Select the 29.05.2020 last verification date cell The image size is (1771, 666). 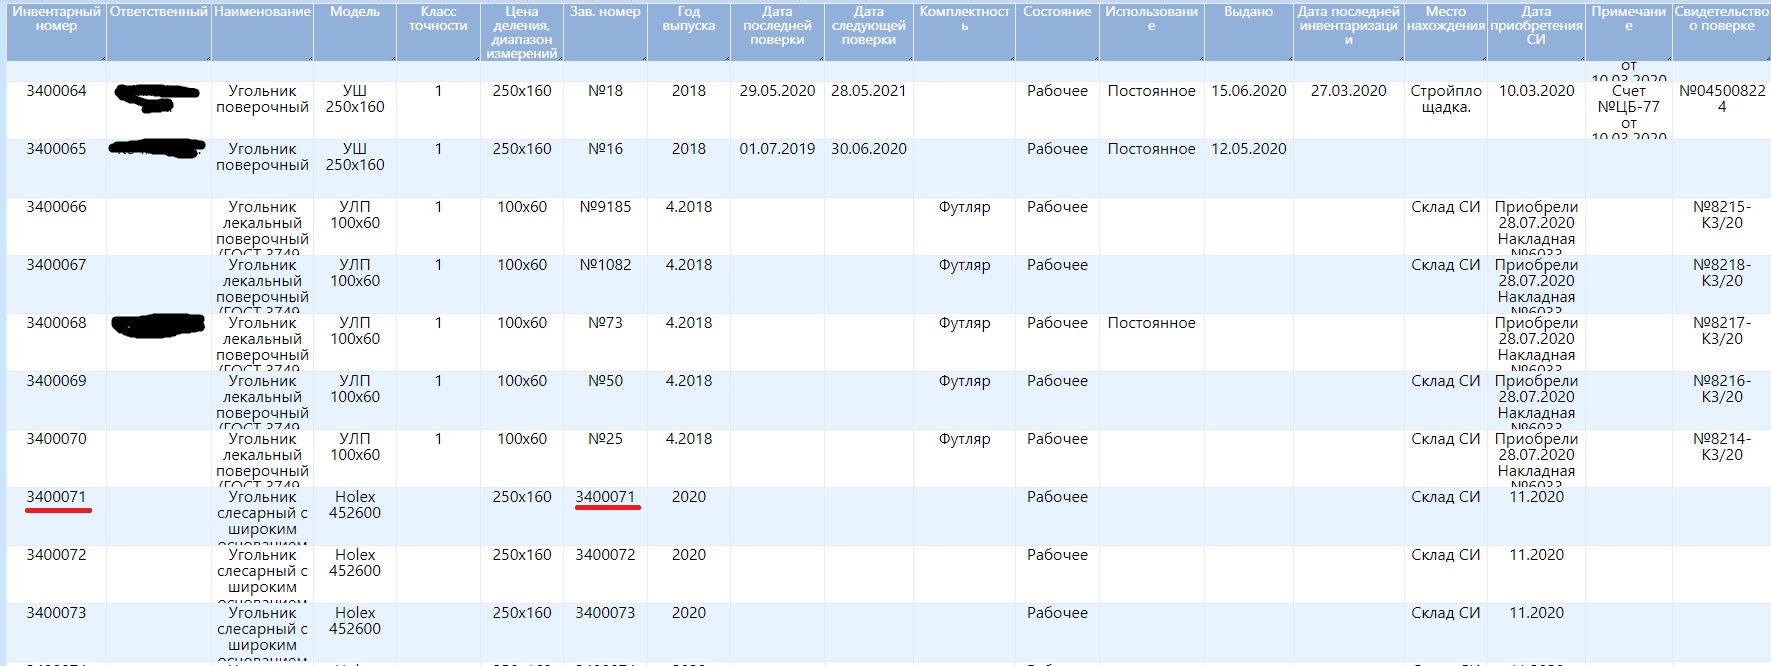point(777,91)
